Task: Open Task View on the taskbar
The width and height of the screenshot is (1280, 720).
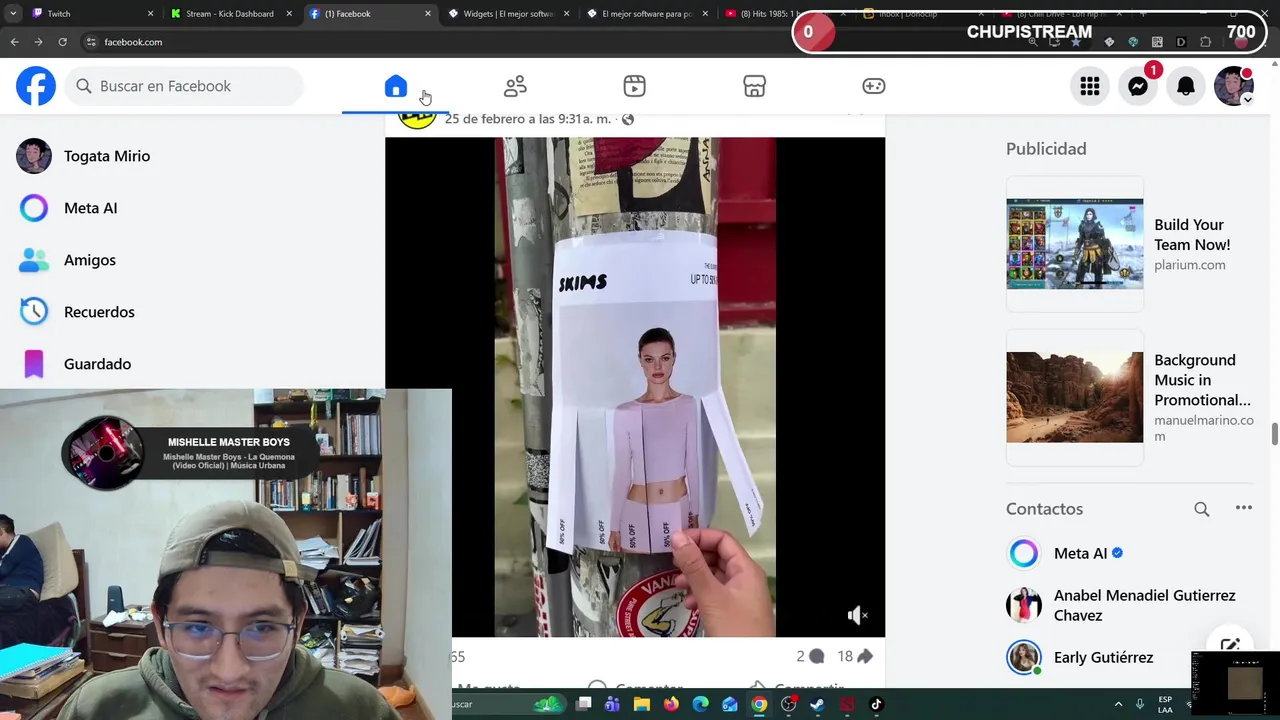Action: [x=583, y=704]
